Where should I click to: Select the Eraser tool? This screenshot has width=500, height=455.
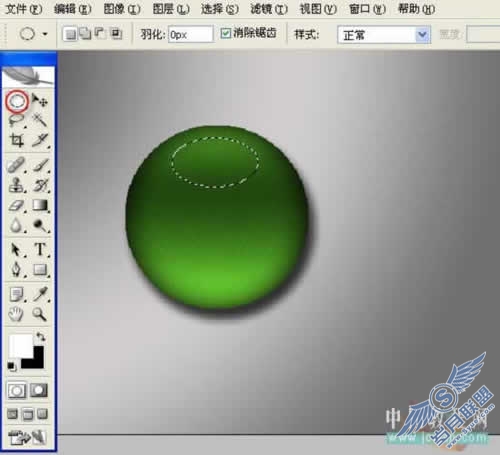(17, 205)
